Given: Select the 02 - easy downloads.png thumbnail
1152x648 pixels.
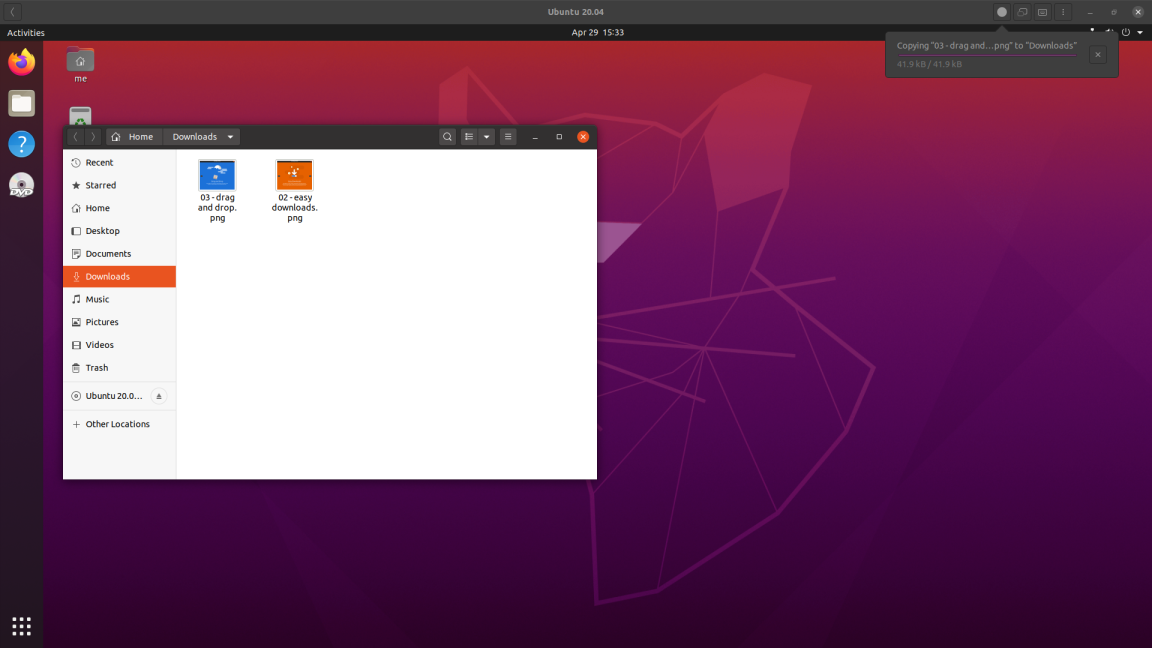Looking at the screenshot, I should [x=294, y=175].
